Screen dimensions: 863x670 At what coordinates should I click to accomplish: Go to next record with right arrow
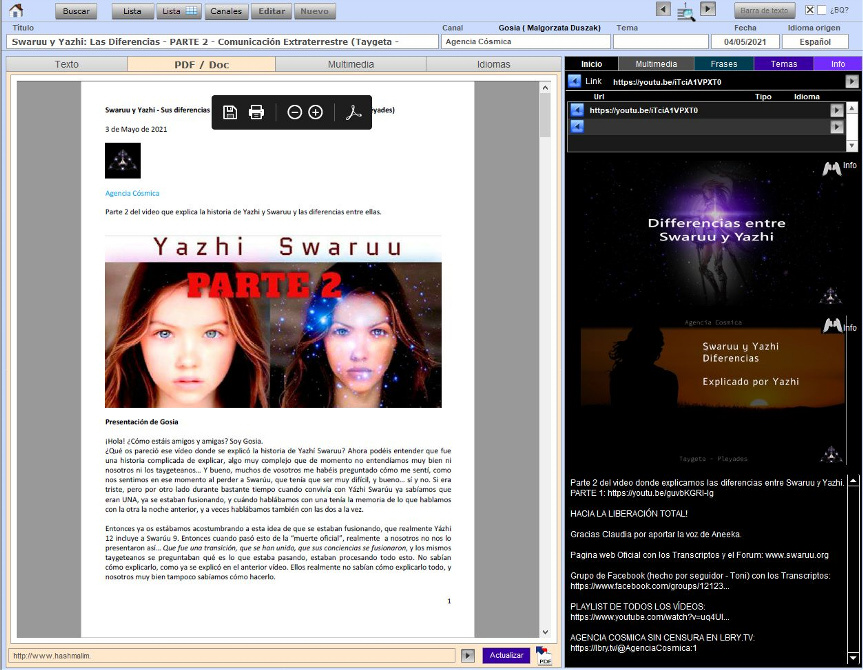tap(708, 9)
